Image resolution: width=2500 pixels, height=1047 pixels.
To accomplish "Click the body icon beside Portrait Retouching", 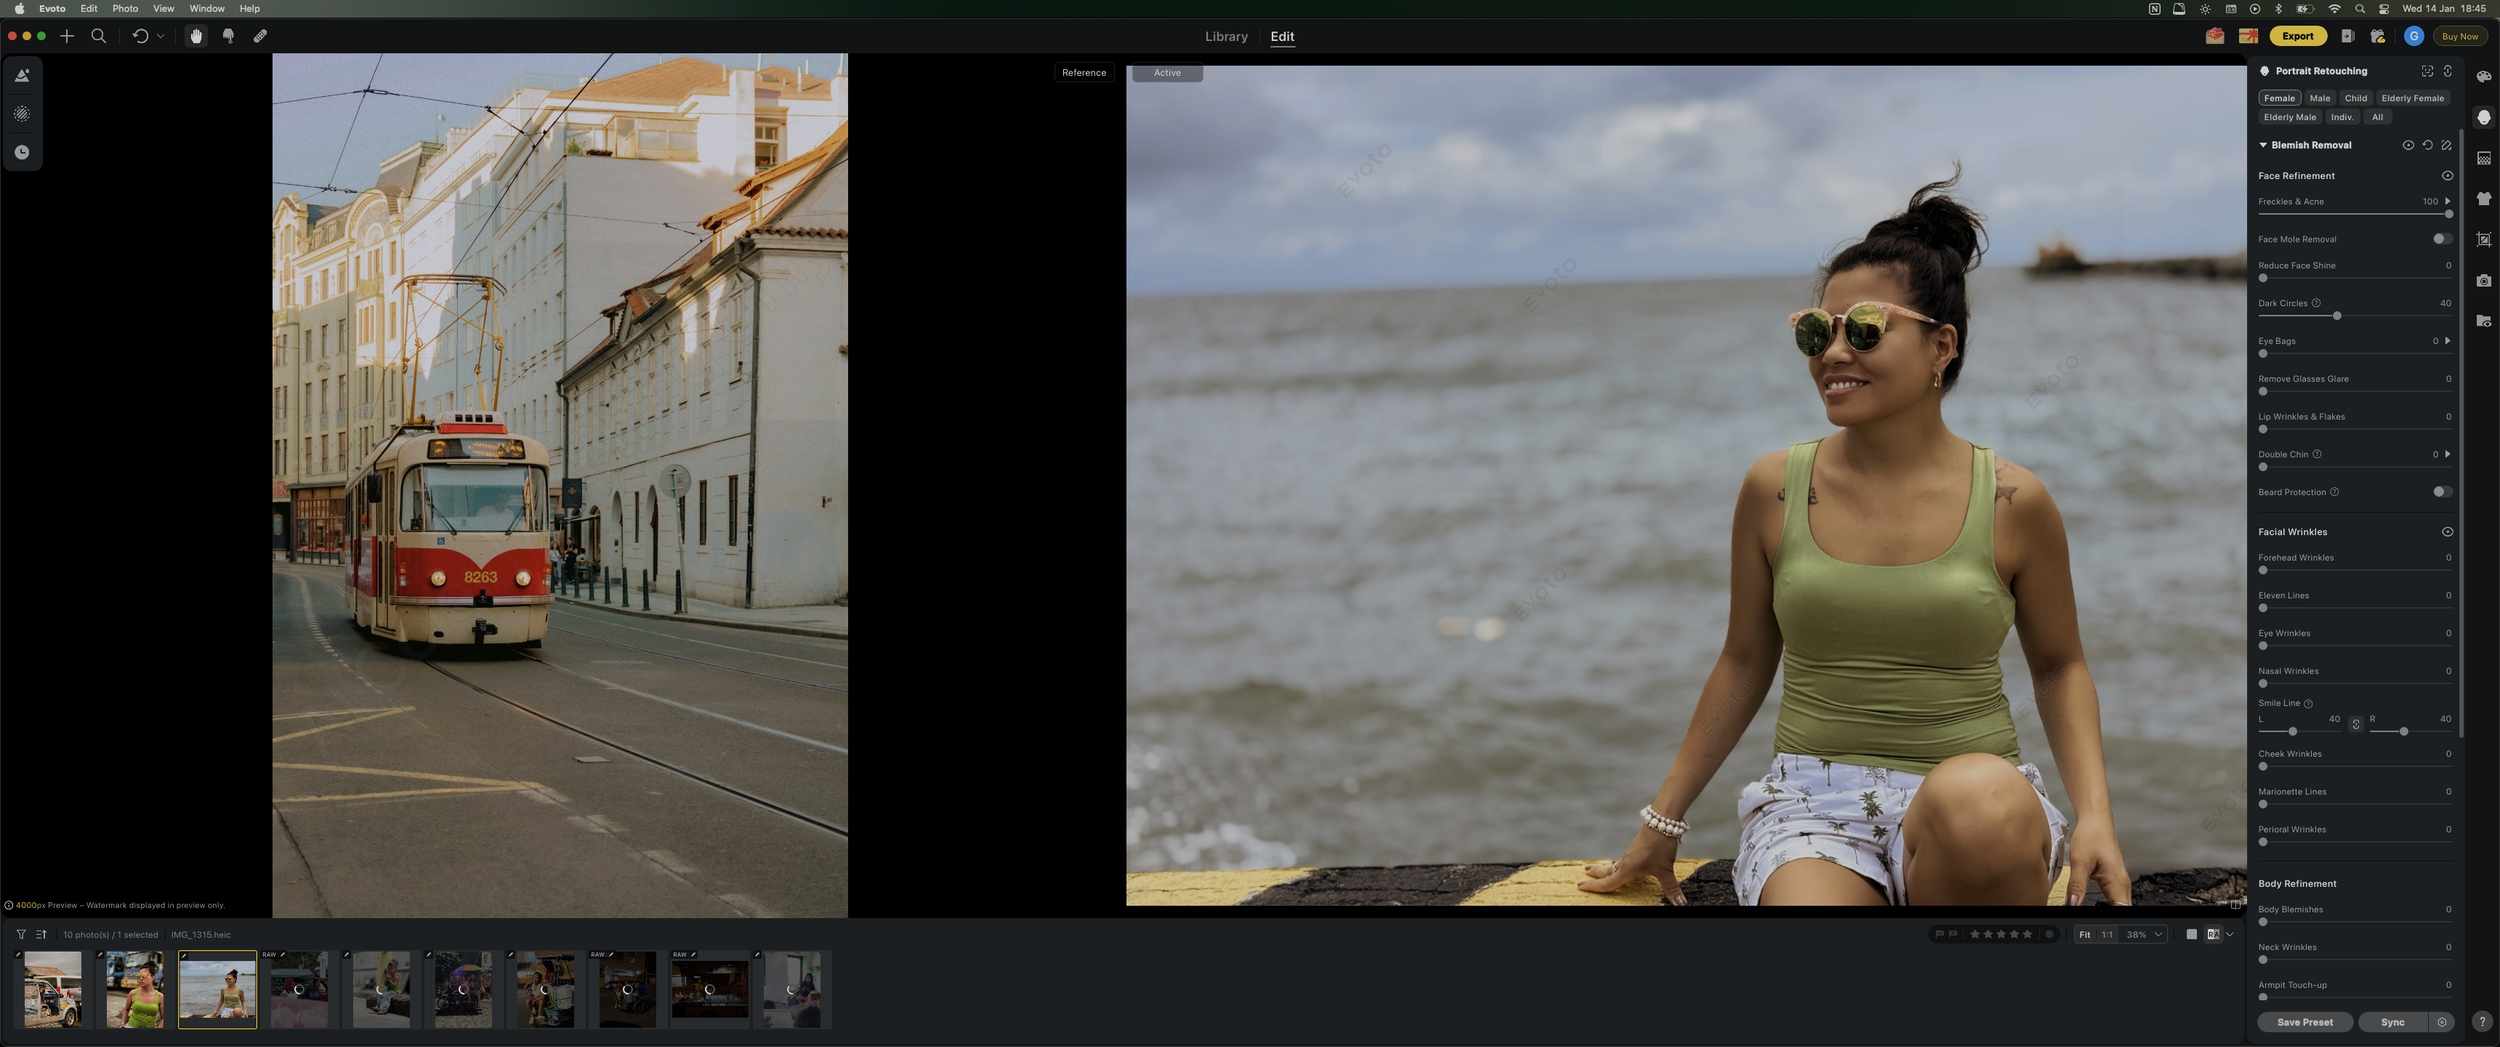I will click(2447, 71).
